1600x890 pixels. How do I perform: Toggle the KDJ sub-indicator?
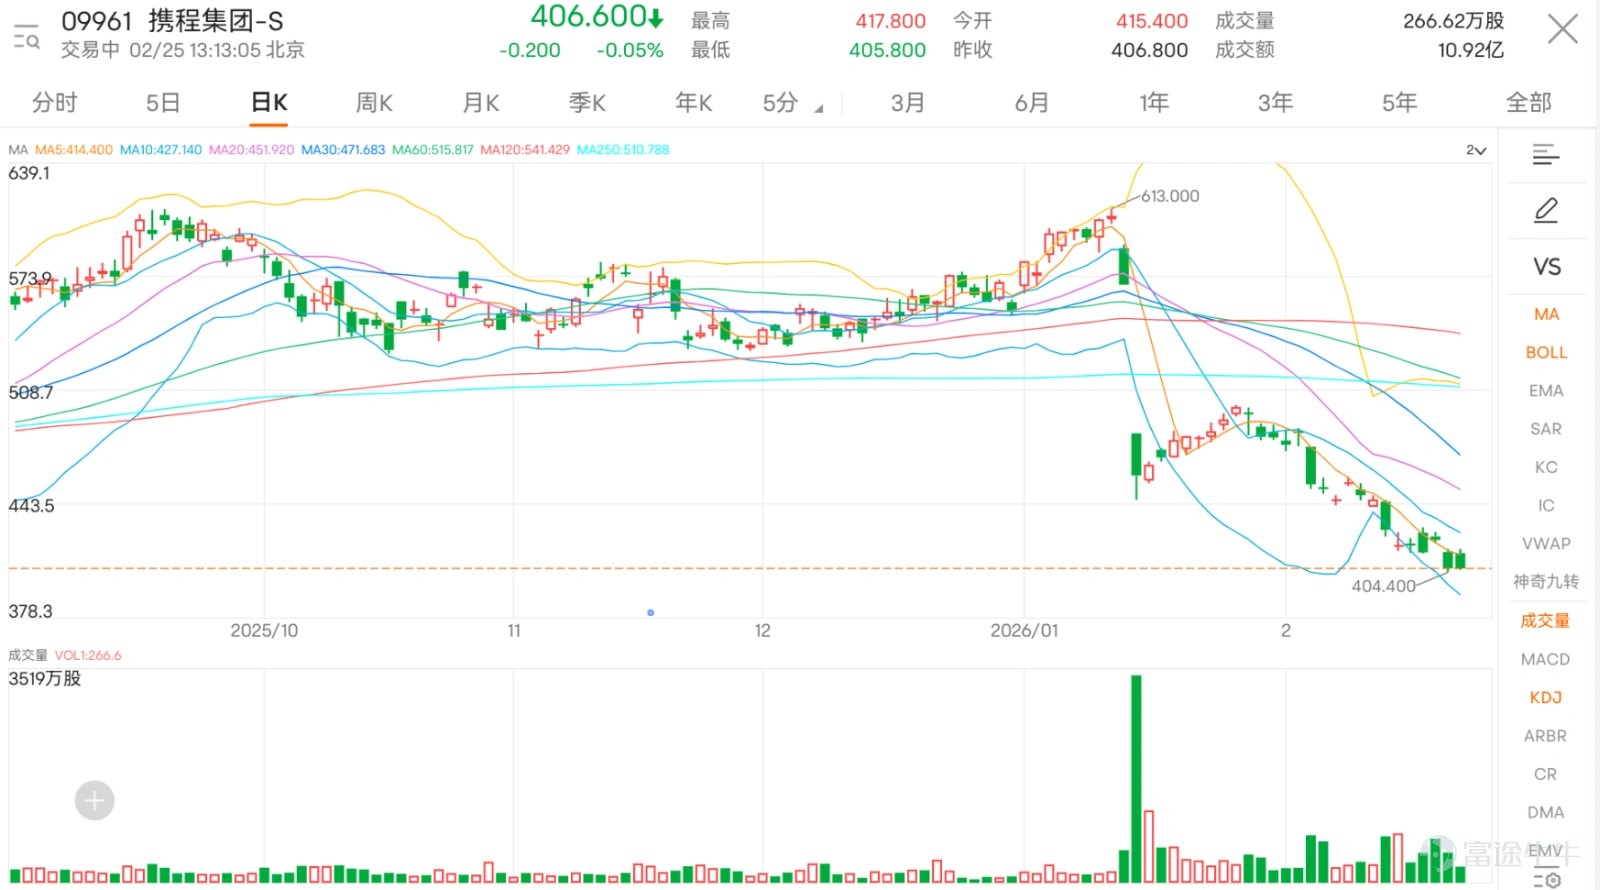[1545, 697]
